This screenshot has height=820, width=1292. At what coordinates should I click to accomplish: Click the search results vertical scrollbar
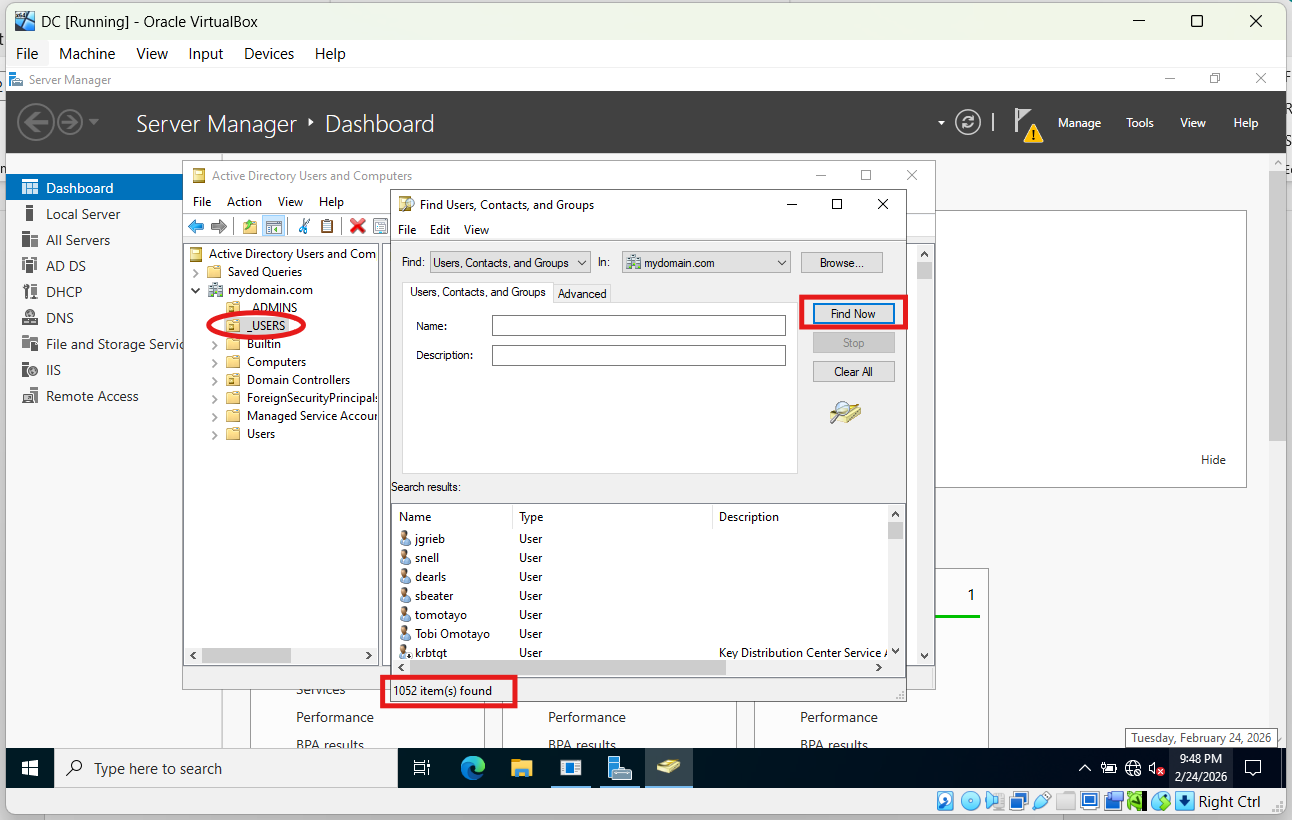[x=895, y=584]
